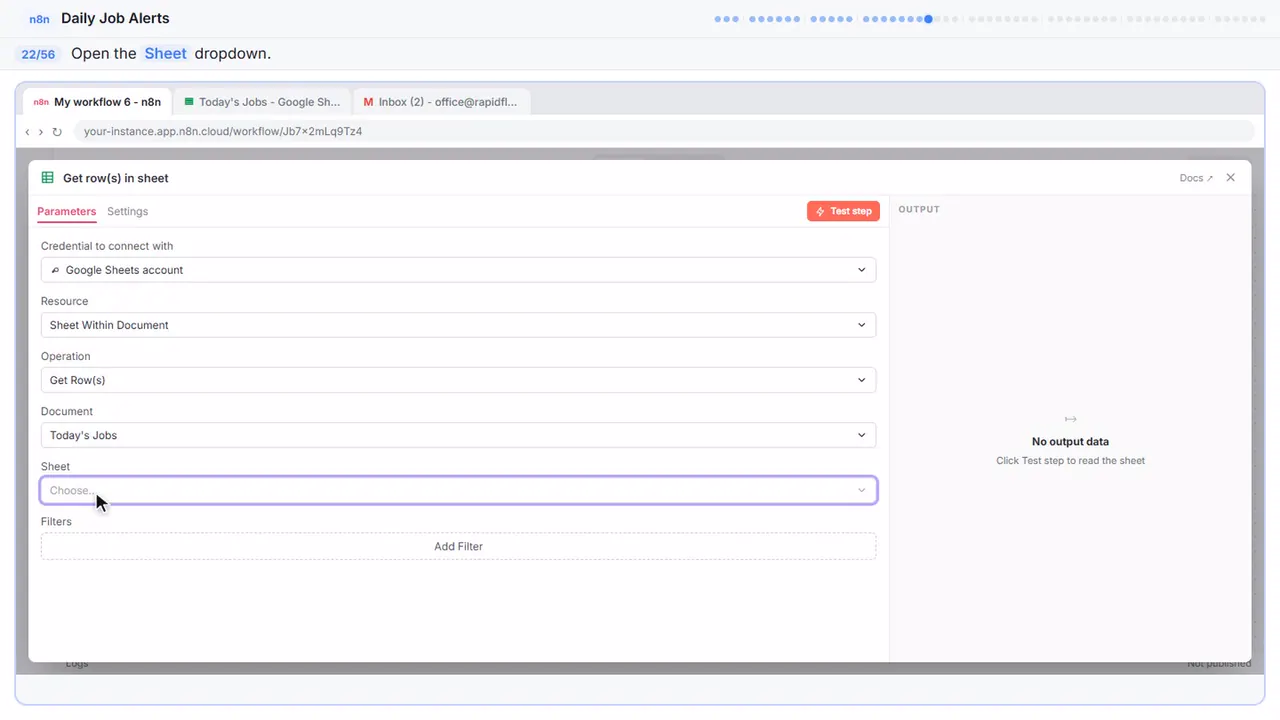
Task: Close the node panel with the X
Action: click(1231, 177)
